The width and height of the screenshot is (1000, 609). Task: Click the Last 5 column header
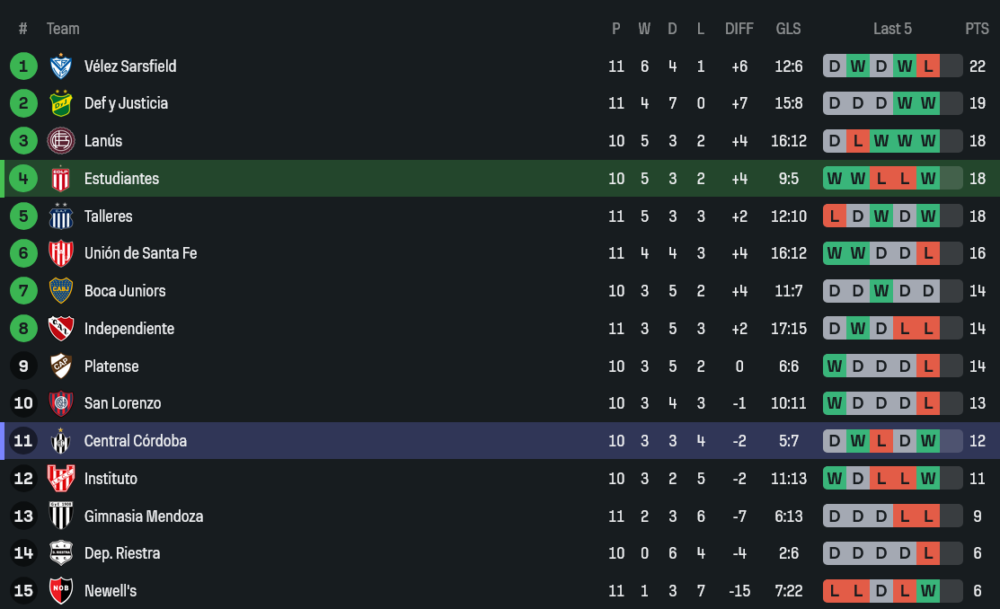pyautogui.click(x=892, y=29)
